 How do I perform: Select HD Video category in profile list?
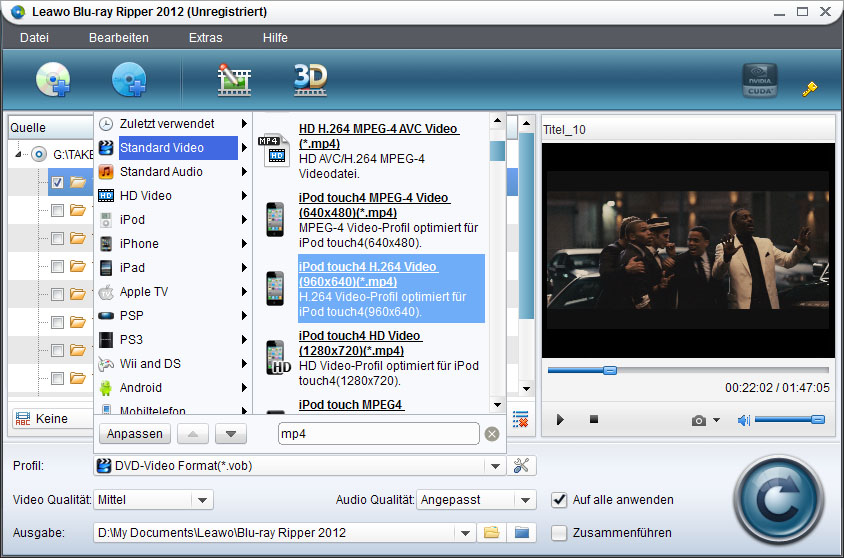pos(146,196)
